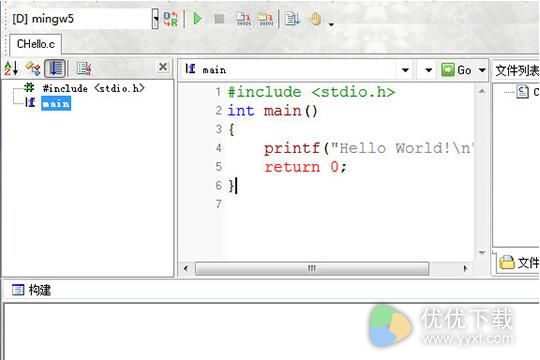Screen dimensions: 540x360
Task: Open the mingw5 compiler dropdown
Action: pyautogui.click(x=155, y=19)
